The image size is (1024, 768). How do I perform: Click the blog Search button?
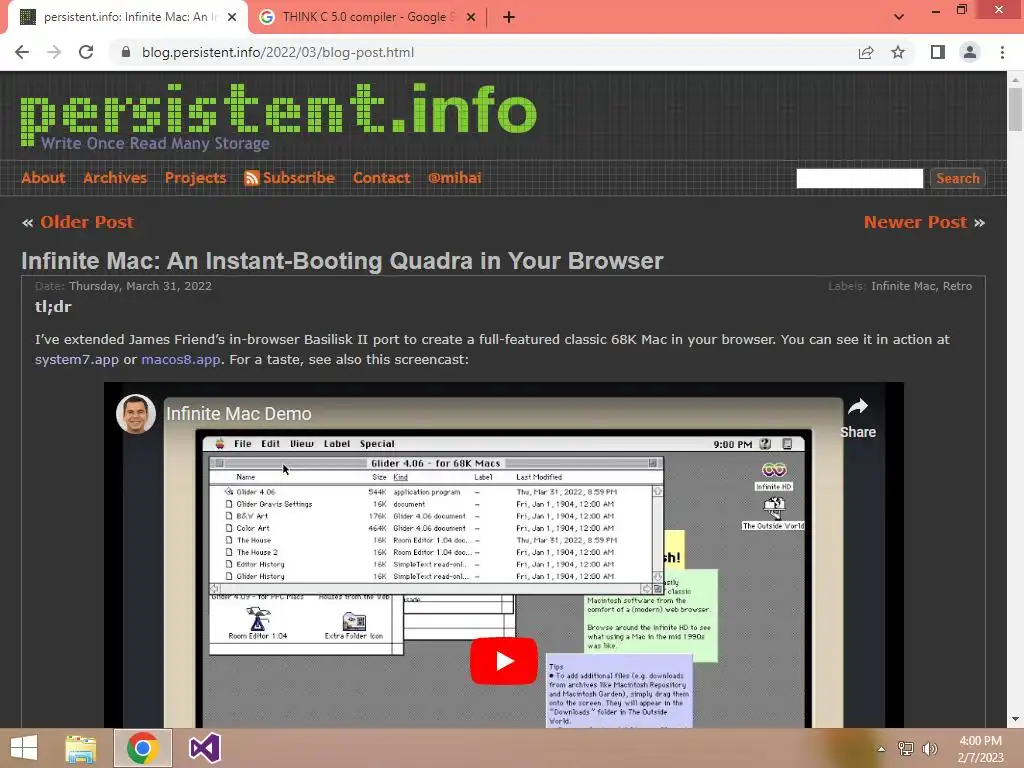[957, 178]
